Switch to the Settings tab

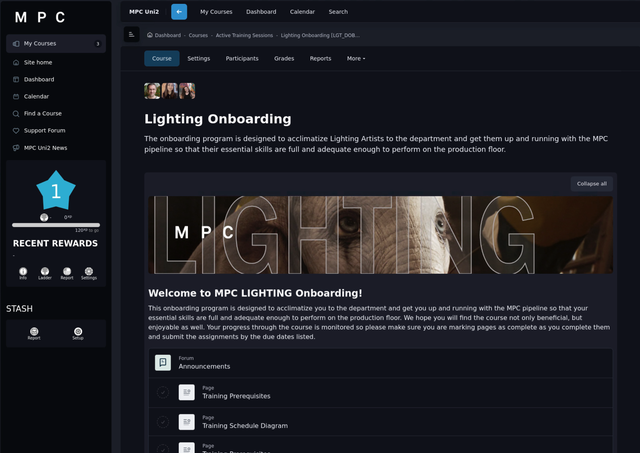[x=199, y=58]
